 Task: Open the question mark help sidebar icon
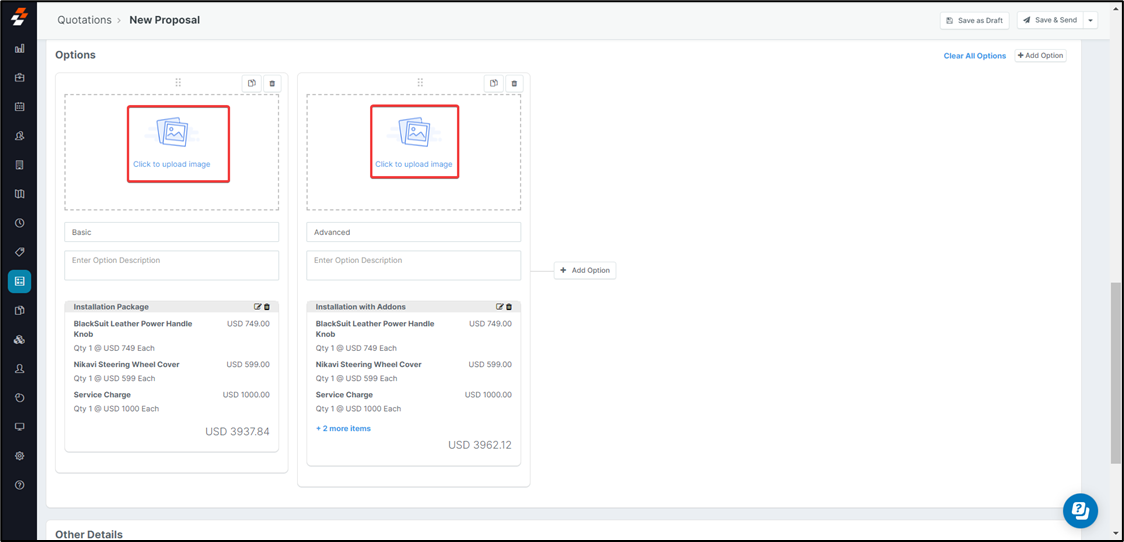pos(19,485)
